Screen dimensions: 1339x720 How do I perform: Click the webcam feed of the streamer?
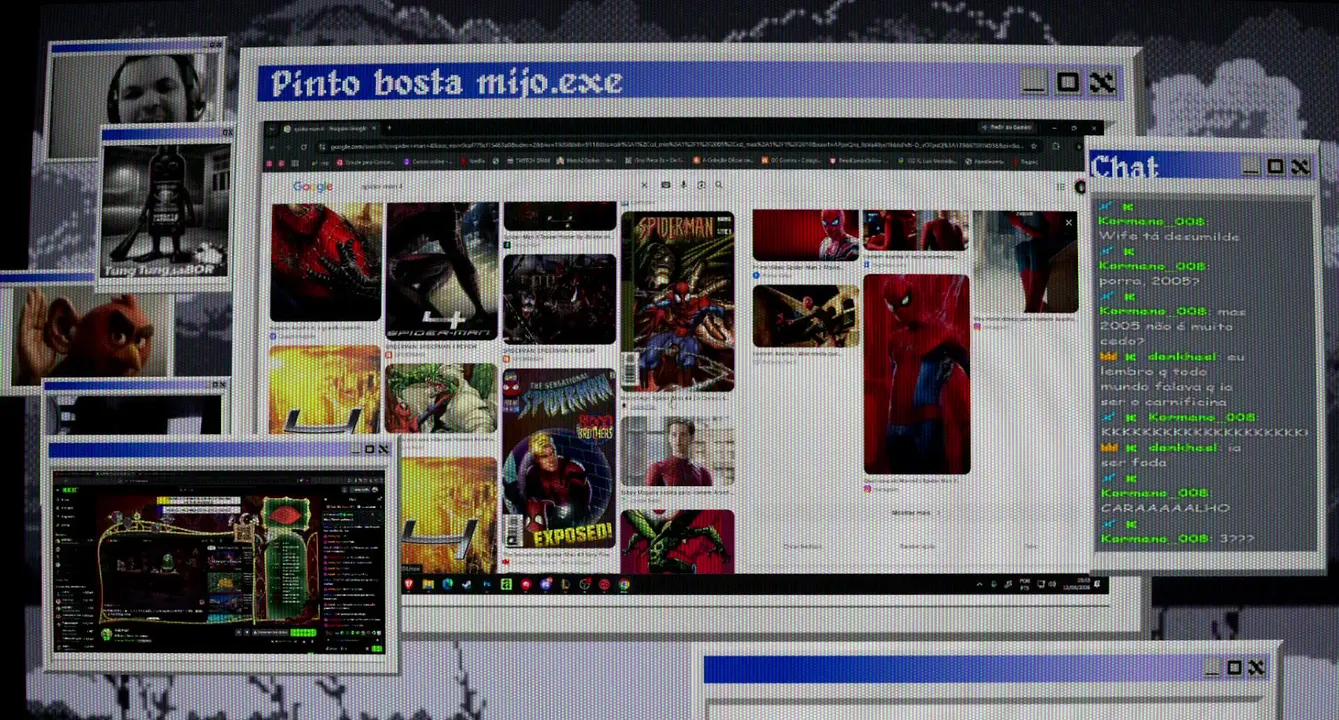pos(133,103)
